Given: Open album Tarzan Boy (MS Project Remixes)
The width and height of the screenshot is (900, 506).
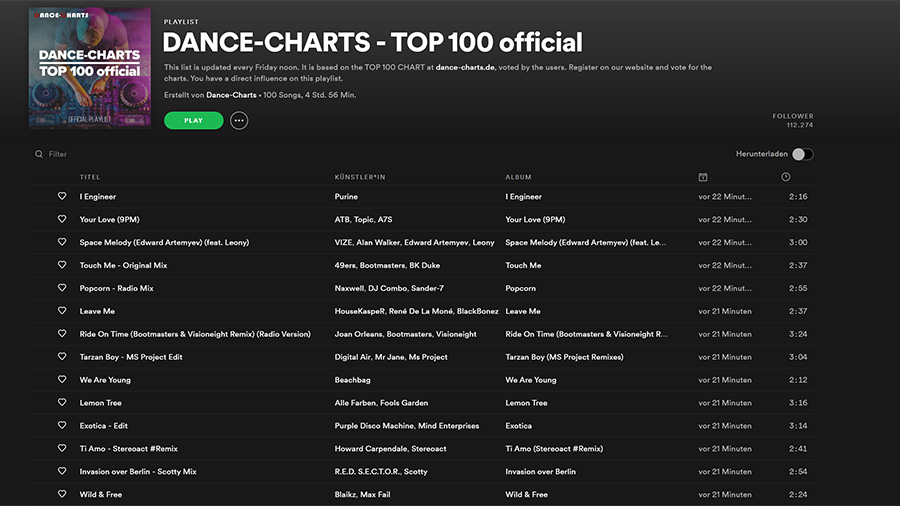Looking at the screenshot, I should pos(564,357).
